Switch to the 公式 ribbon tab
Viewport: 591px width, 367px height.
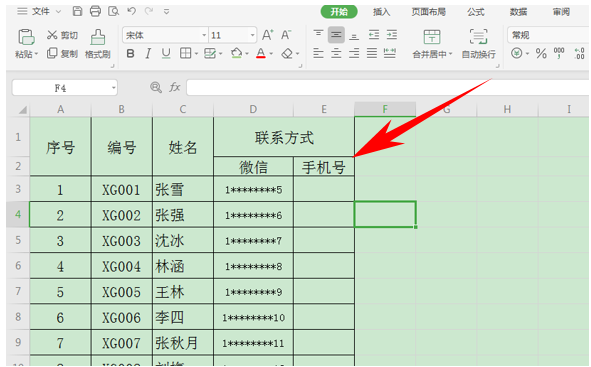(476, 12)
